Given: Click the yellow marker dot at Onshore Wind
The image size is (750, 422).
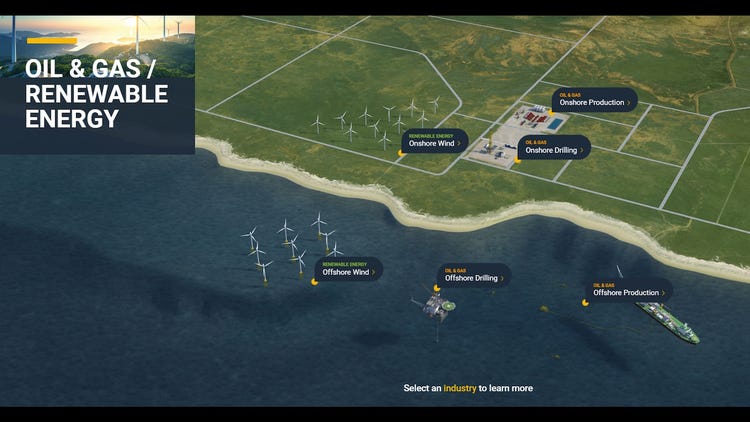Looking at the screenshot, I should [x=401, y=153].
